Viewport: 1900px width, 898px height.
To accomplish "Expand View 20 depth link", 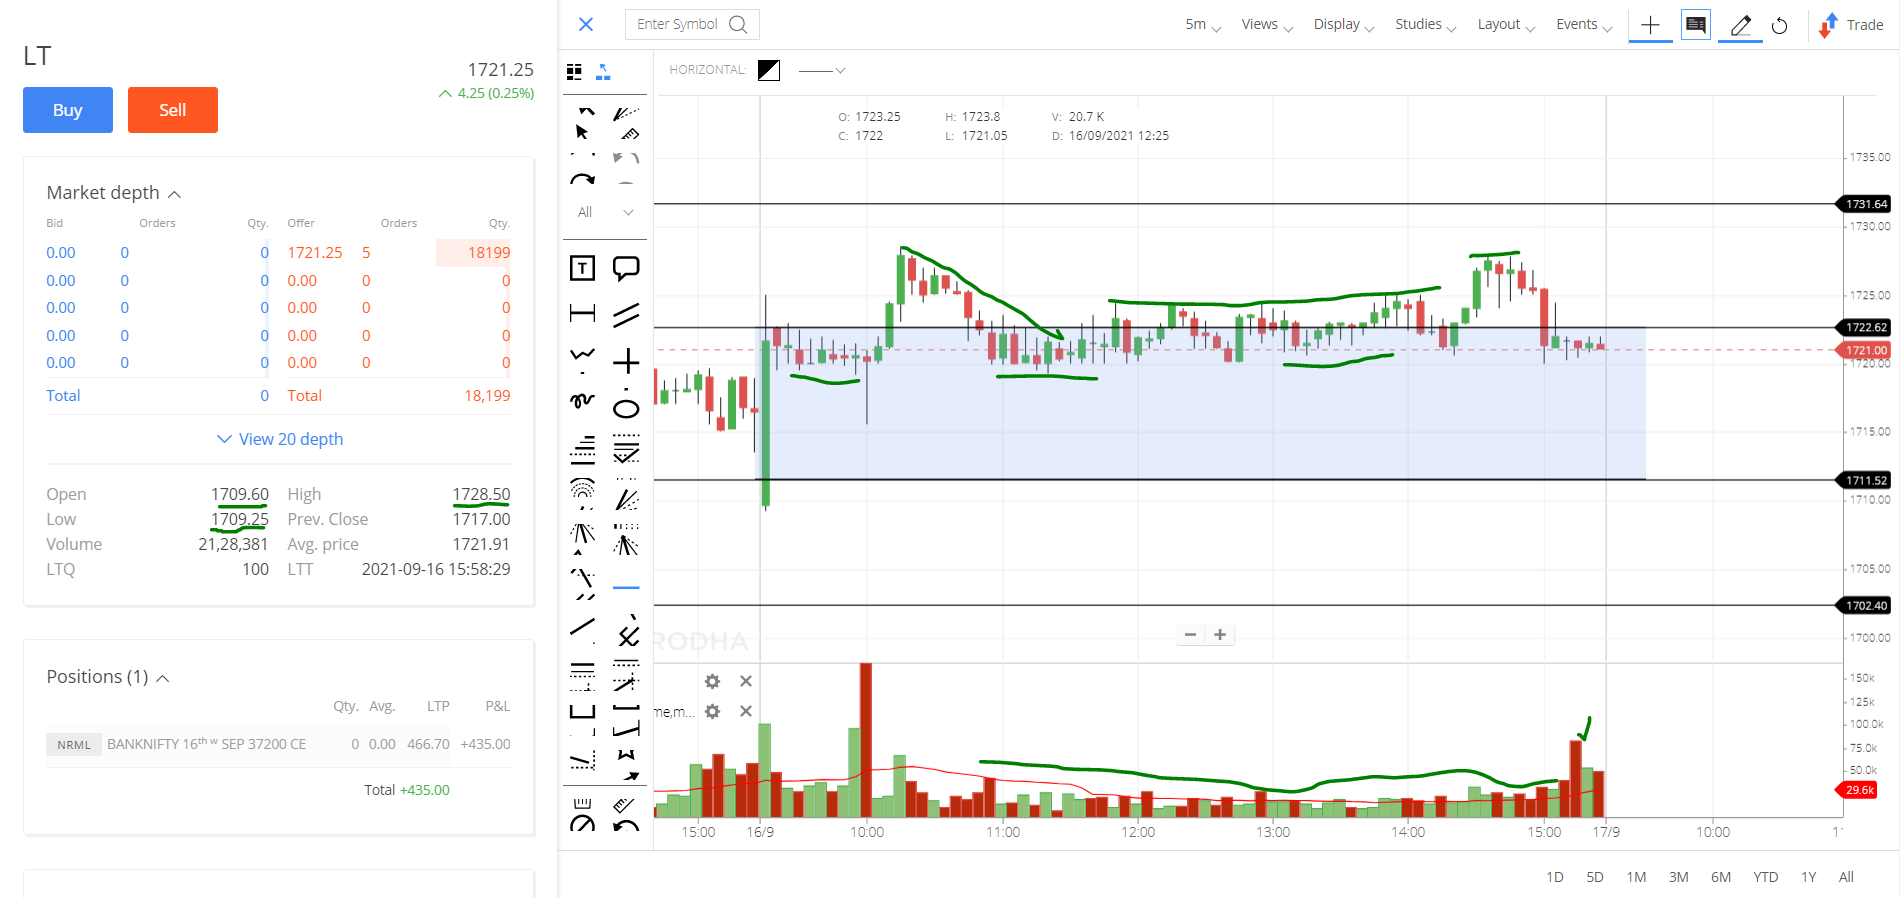I will pyautogui.click(x=280, y=439).
